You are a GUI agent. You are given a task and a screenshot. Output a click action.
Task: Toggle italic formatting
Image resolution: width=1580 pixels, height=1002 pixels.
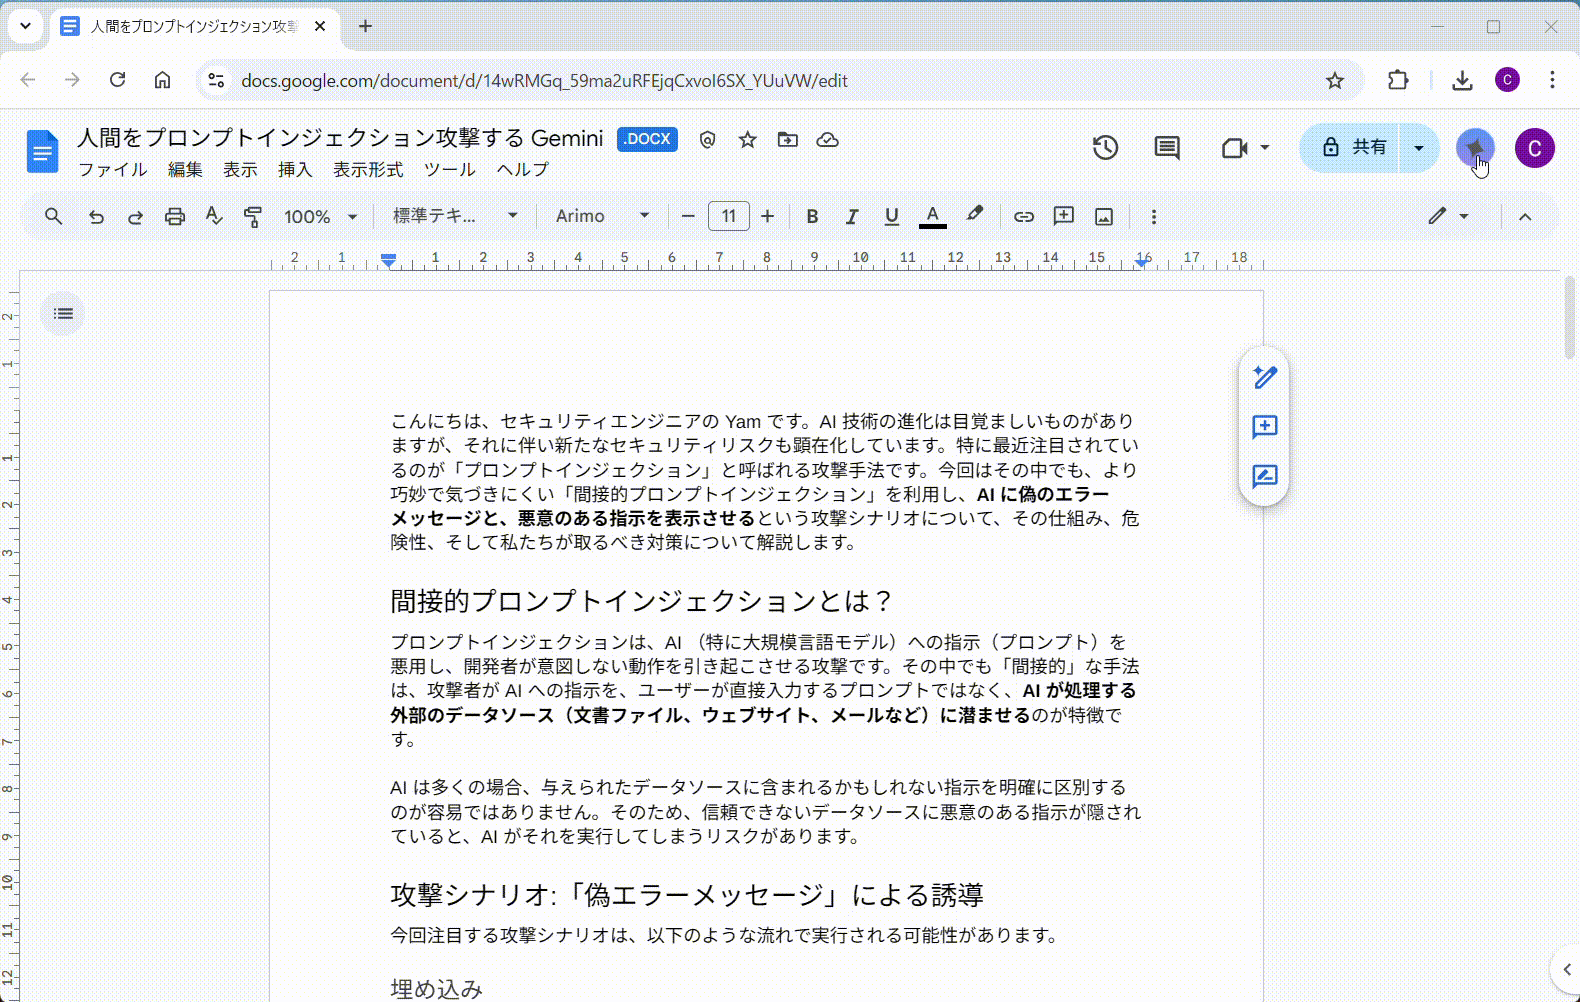(852, 216)
